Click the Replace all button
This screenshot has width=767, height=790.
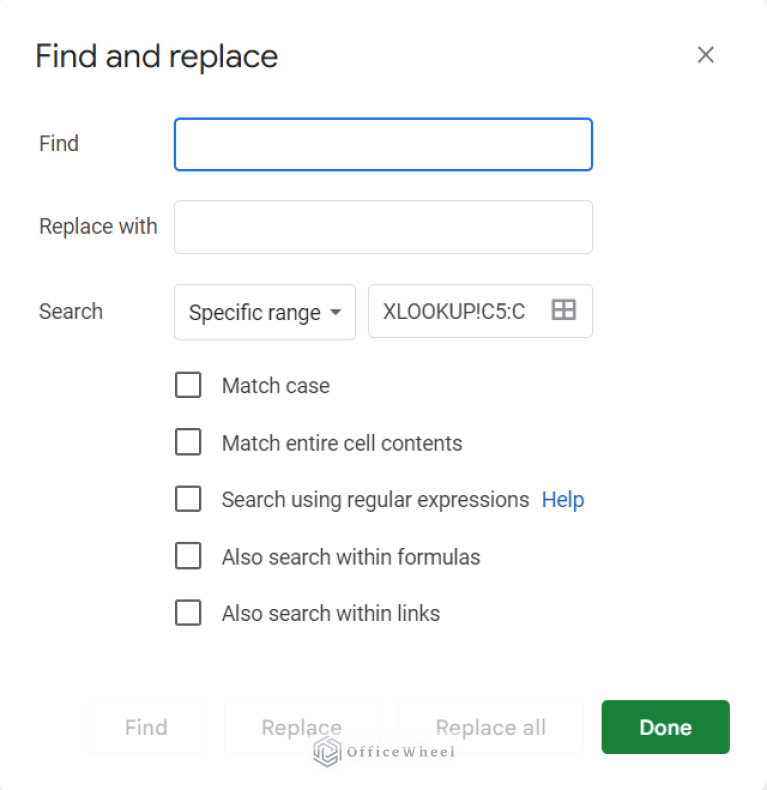[x=490, y=727]
